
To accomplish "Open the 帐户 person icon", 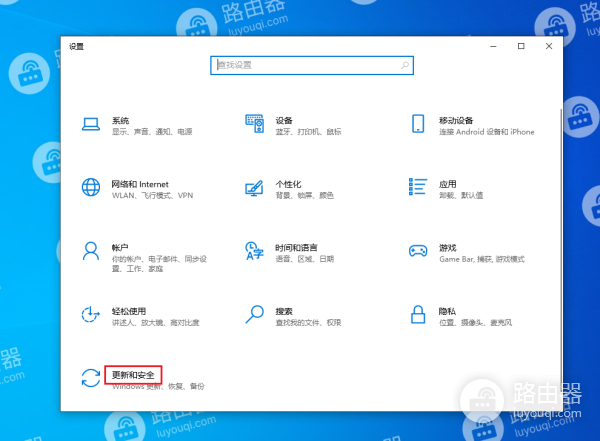I will tap(91, 251).
